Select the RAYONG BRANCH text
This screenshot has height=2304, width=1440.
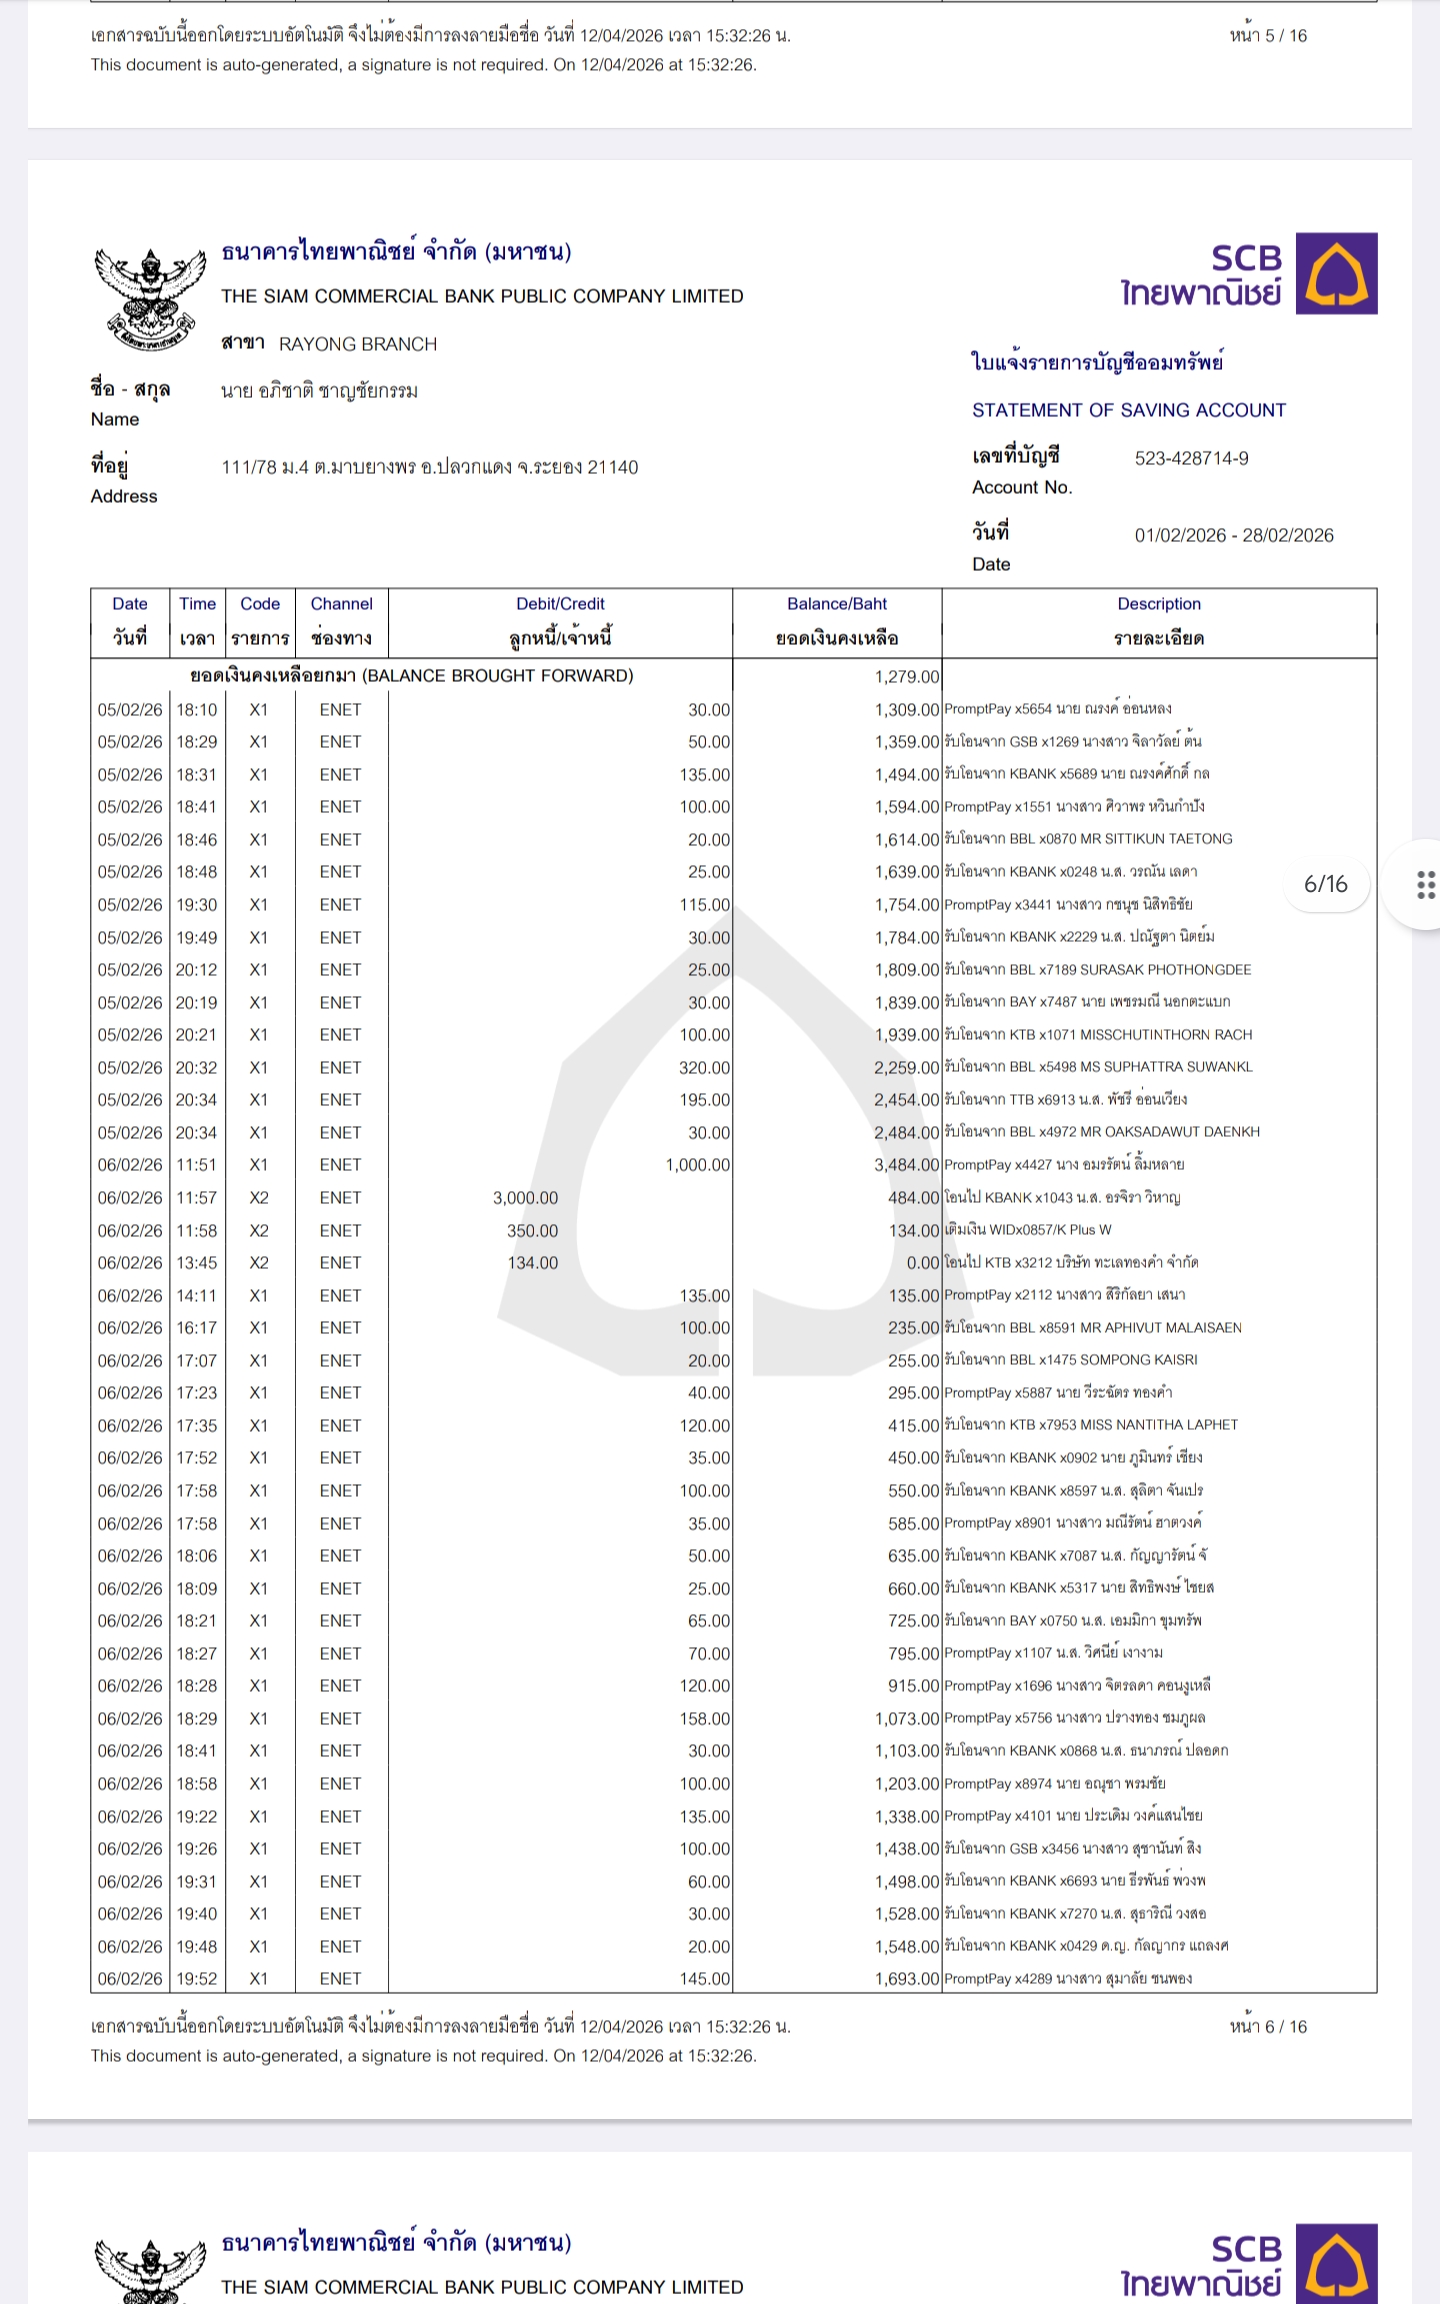[358, 344]
